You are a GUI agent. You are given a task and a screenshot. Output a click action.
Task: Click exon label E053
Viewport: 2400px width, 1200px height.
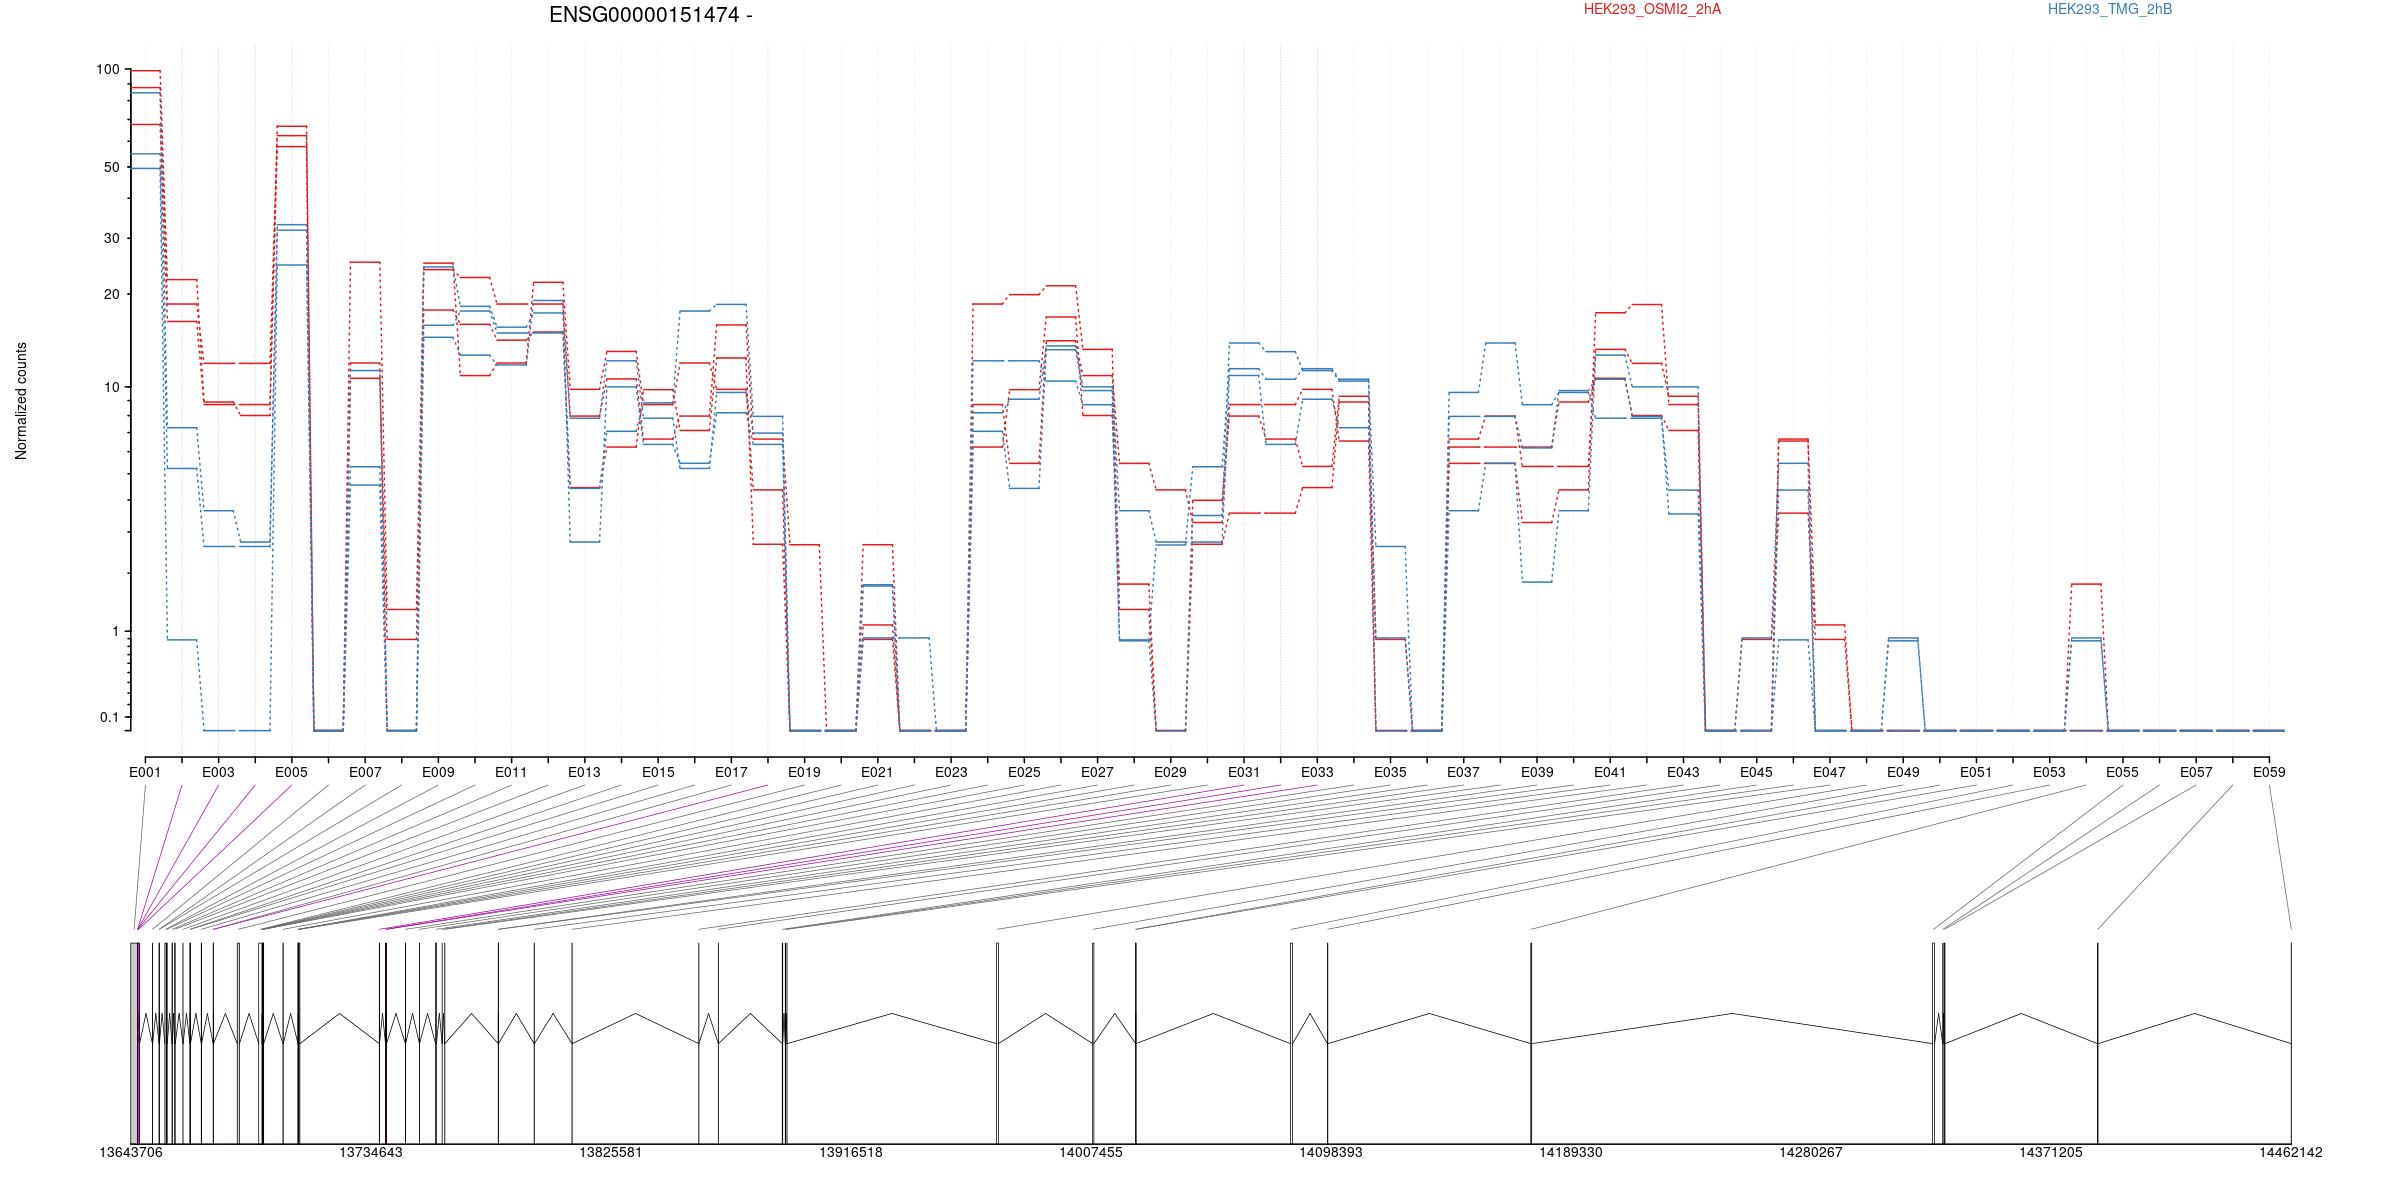2049,772
